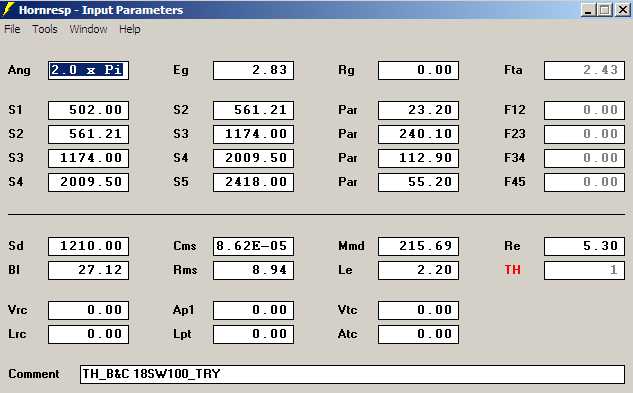Viewport: 633px width, 393px height.
Task: Click the Eg input field with 2.83
Action: [x=253, y=70]
